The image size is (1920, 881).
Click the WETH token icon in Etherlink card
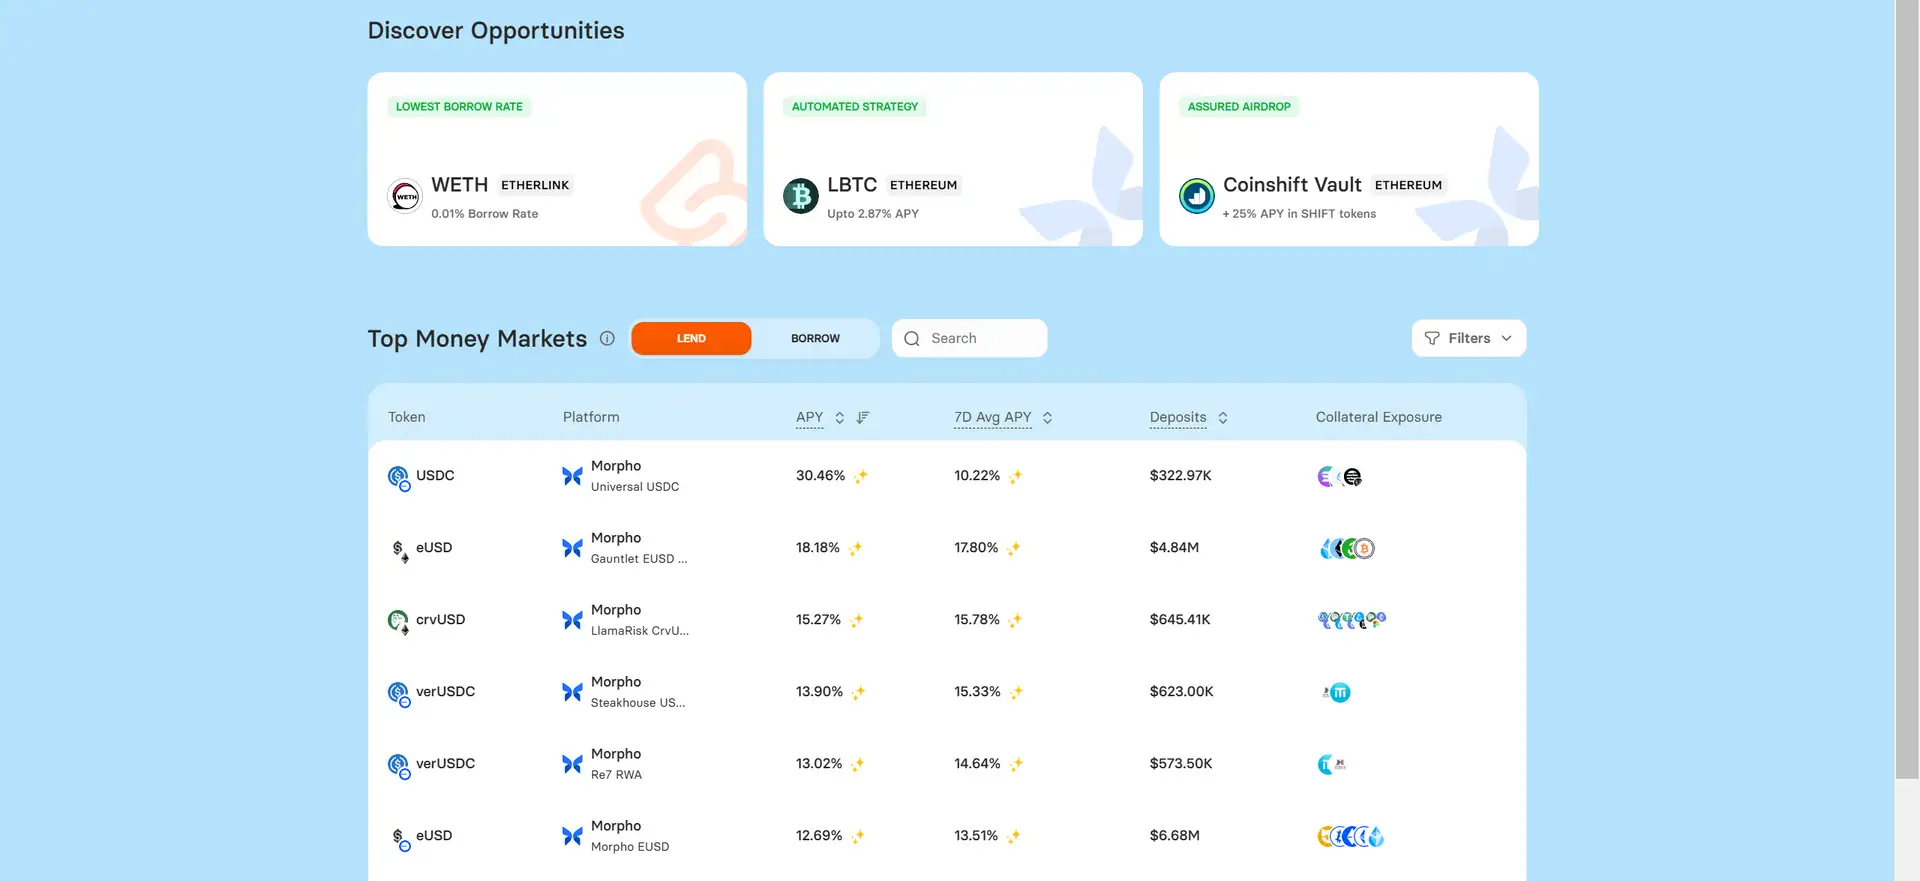[405, 196]
